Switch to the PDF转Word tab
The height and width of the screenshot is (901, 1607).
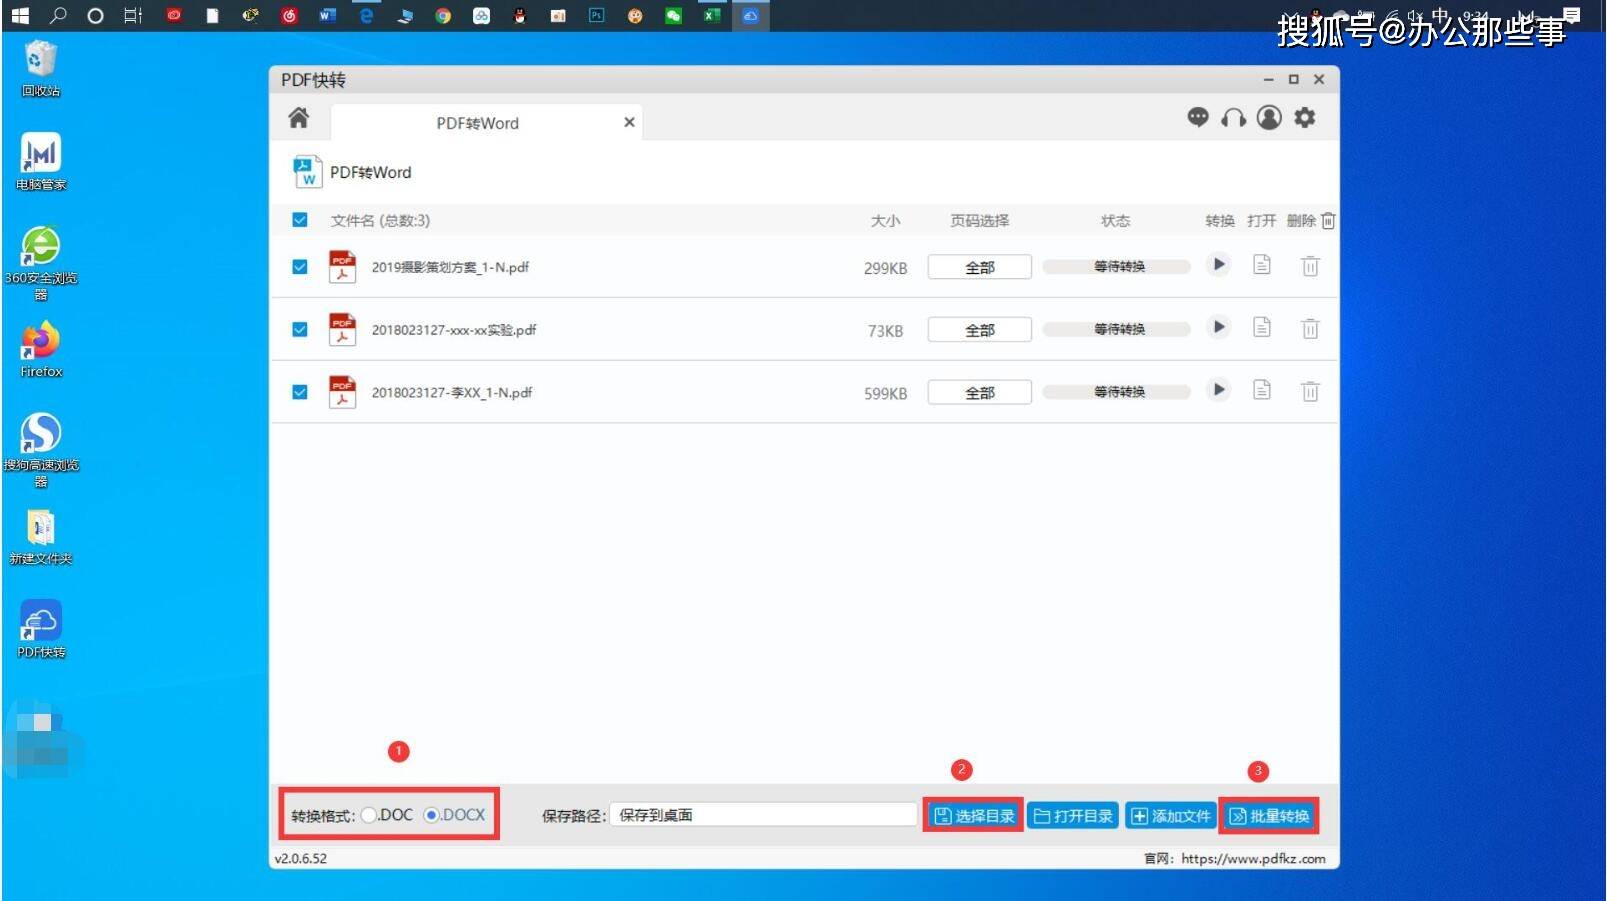477,122
